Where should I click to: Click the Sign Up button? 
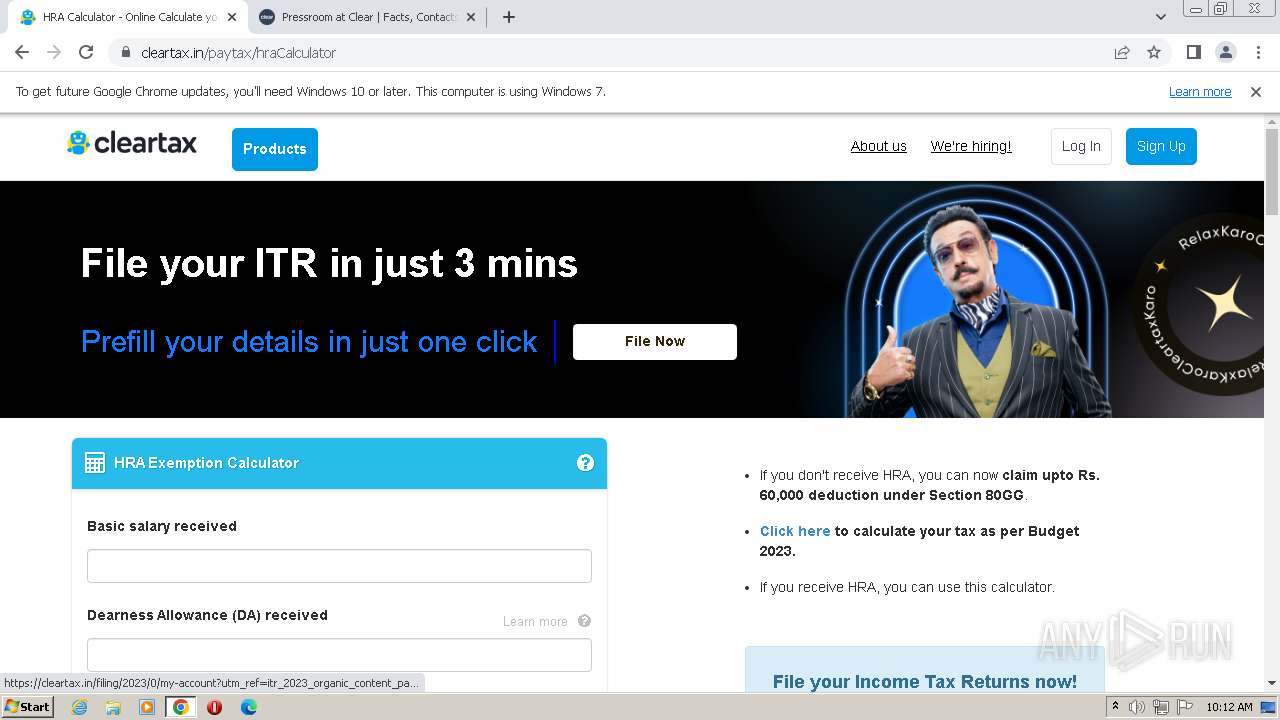[1161, 146]
